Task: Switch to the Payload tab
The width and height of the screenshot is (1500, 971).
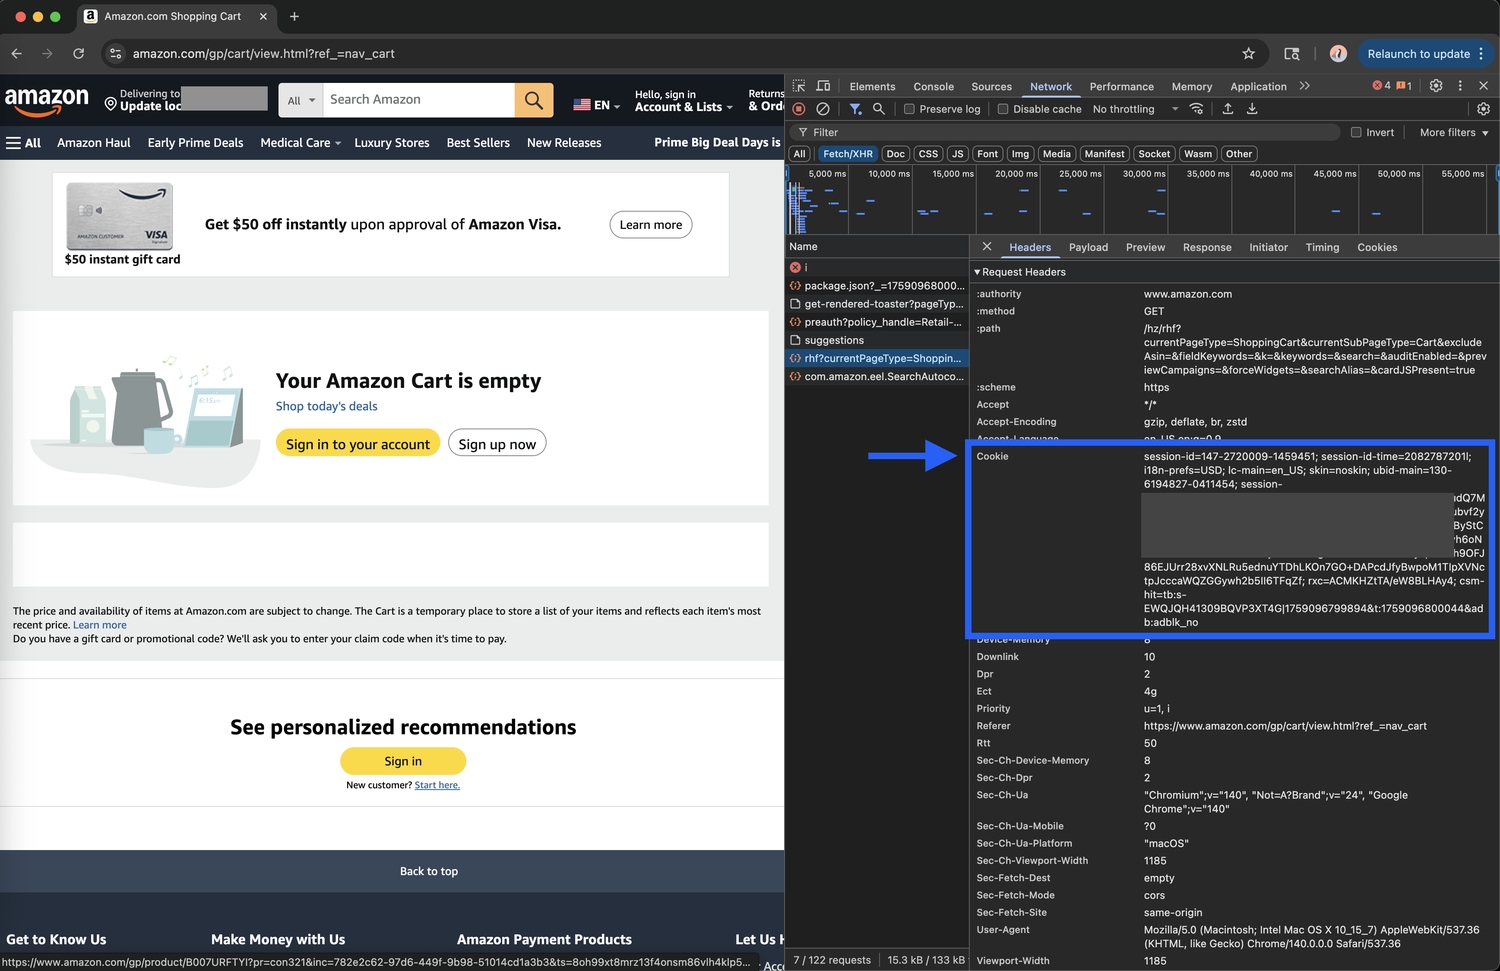Action: coord(1088,247)
